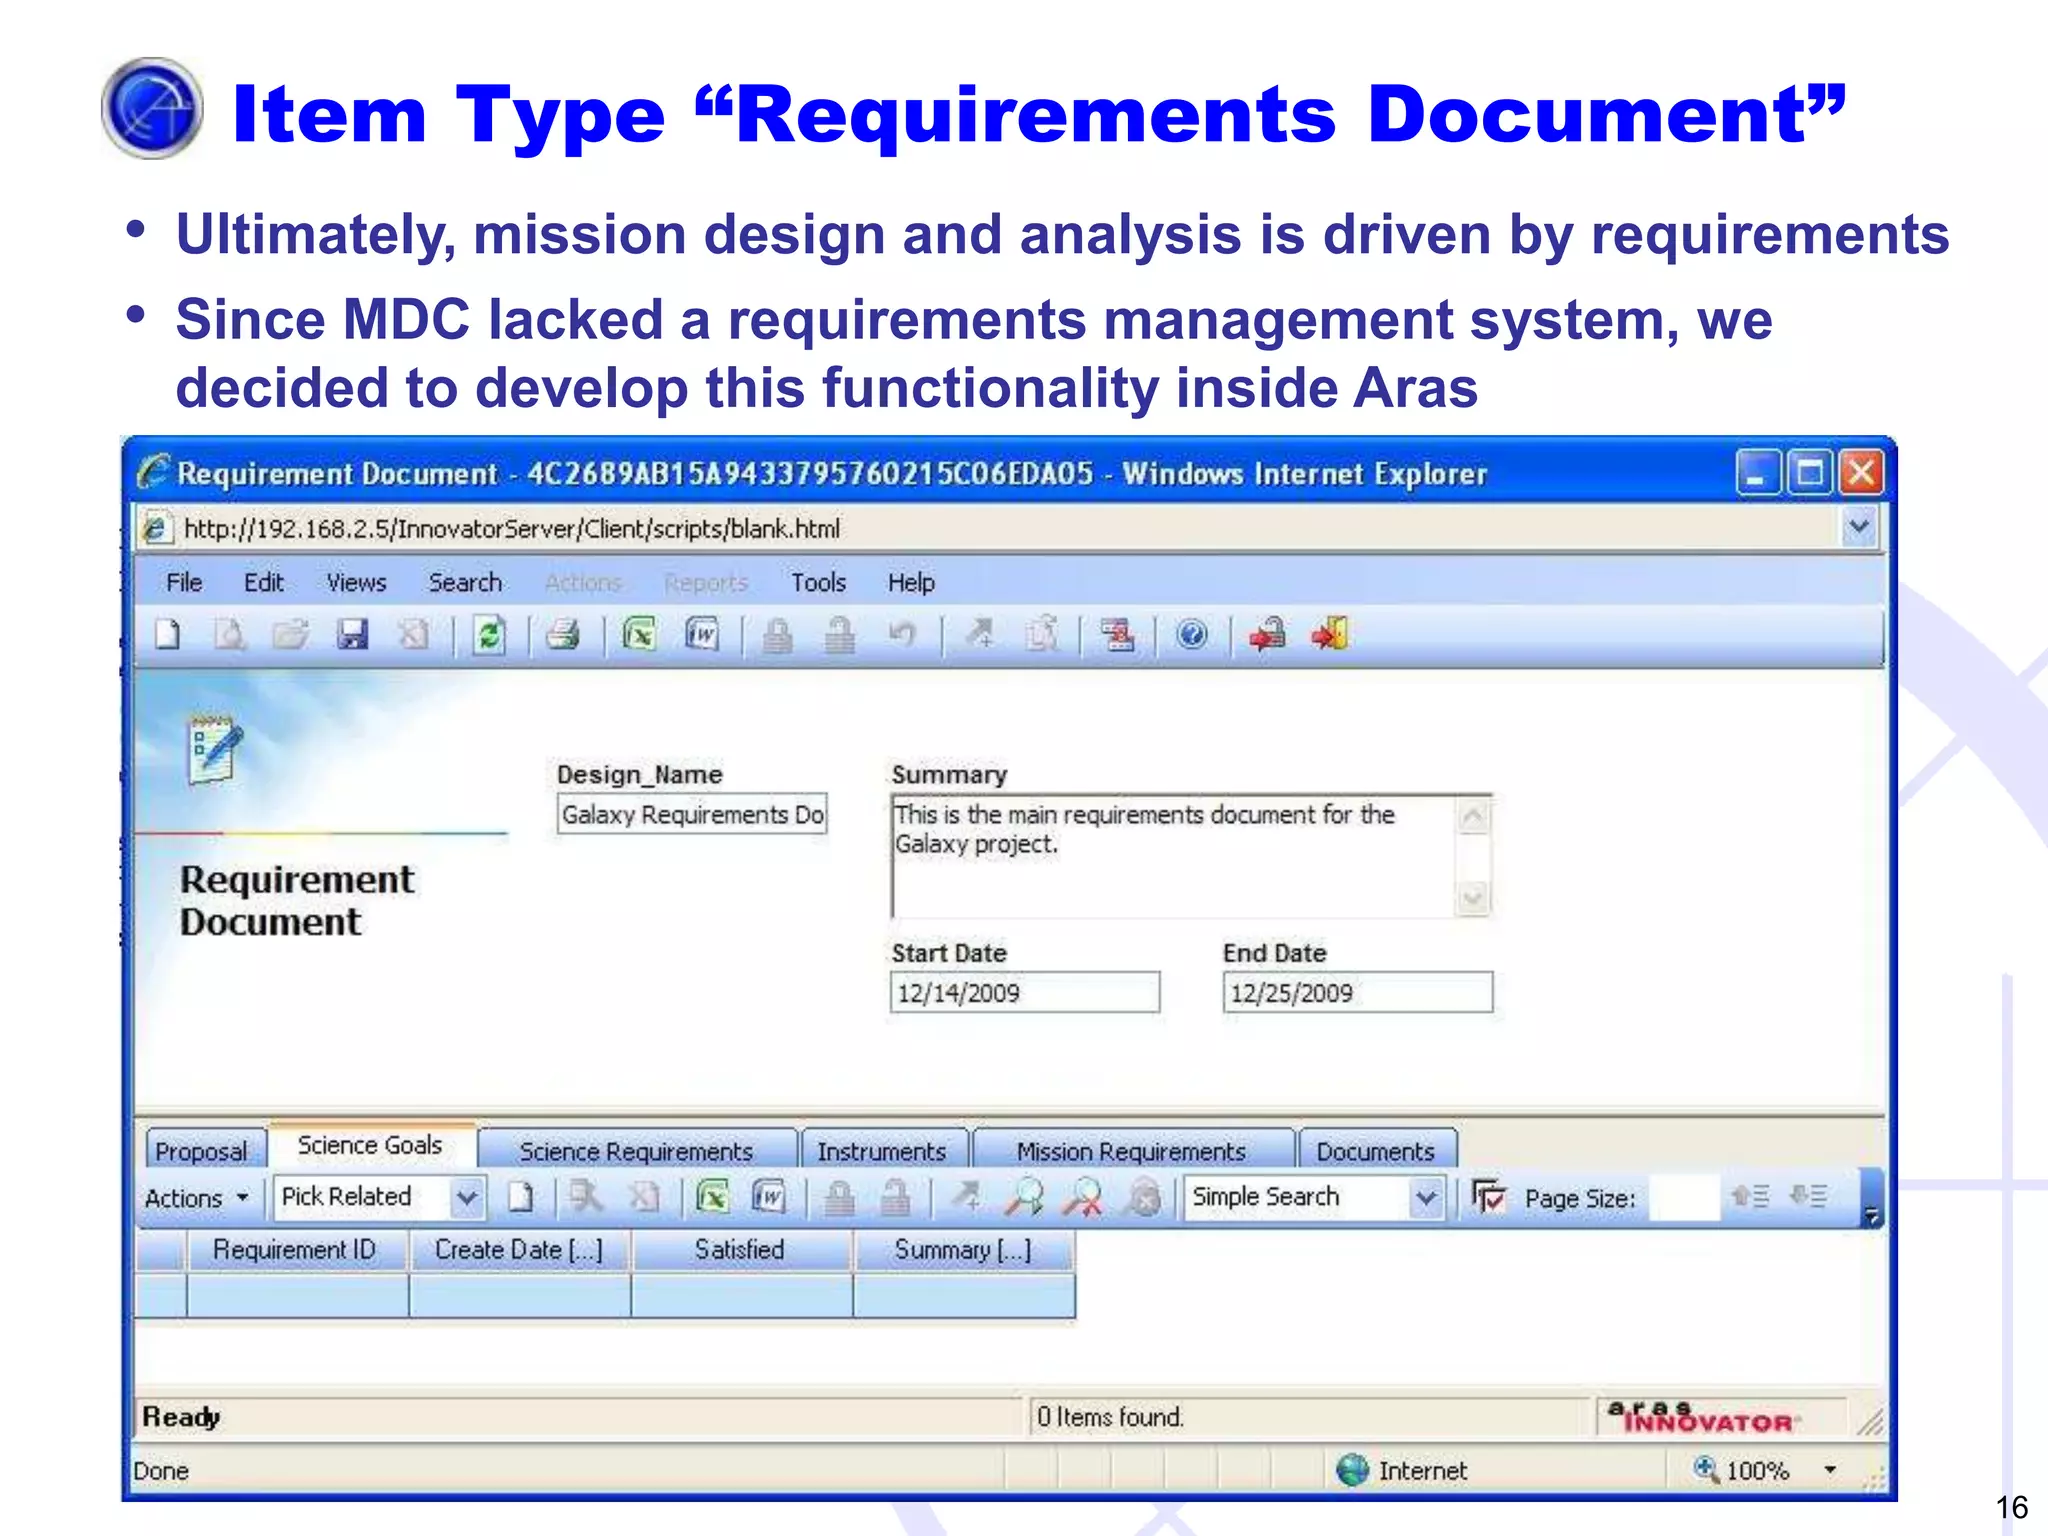The height and width of the screenshot is (1536, 2048).
Task: Expand the Pick Related dropdown
Action: coord(466,1197)
